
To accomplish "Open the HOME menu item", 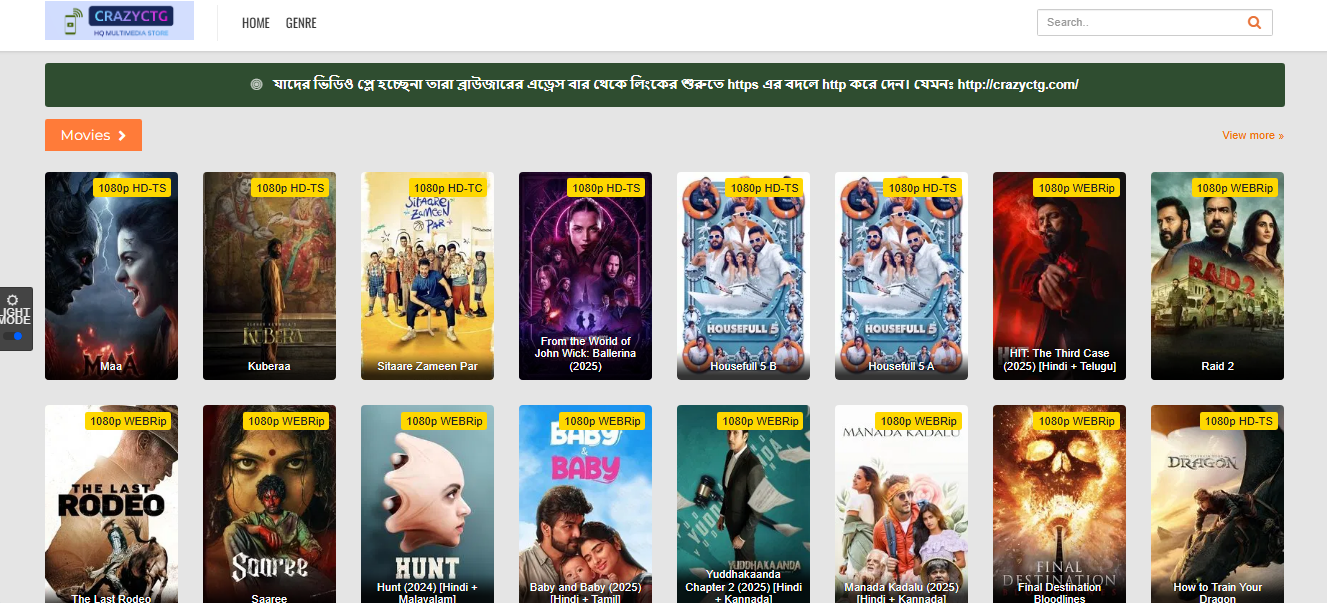I will [x=256, y=23].
